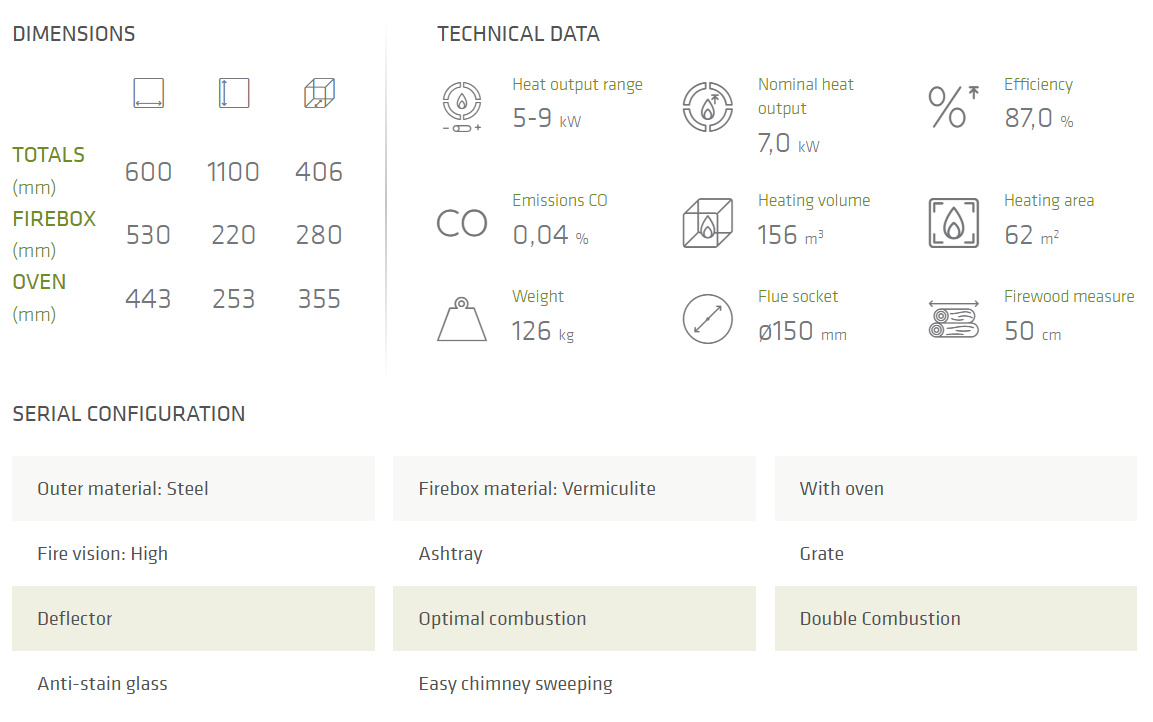The width and height of the screenshot is (1153, 722).
Task: Click the Optimal combustion cell
Action: click(574, 619)
